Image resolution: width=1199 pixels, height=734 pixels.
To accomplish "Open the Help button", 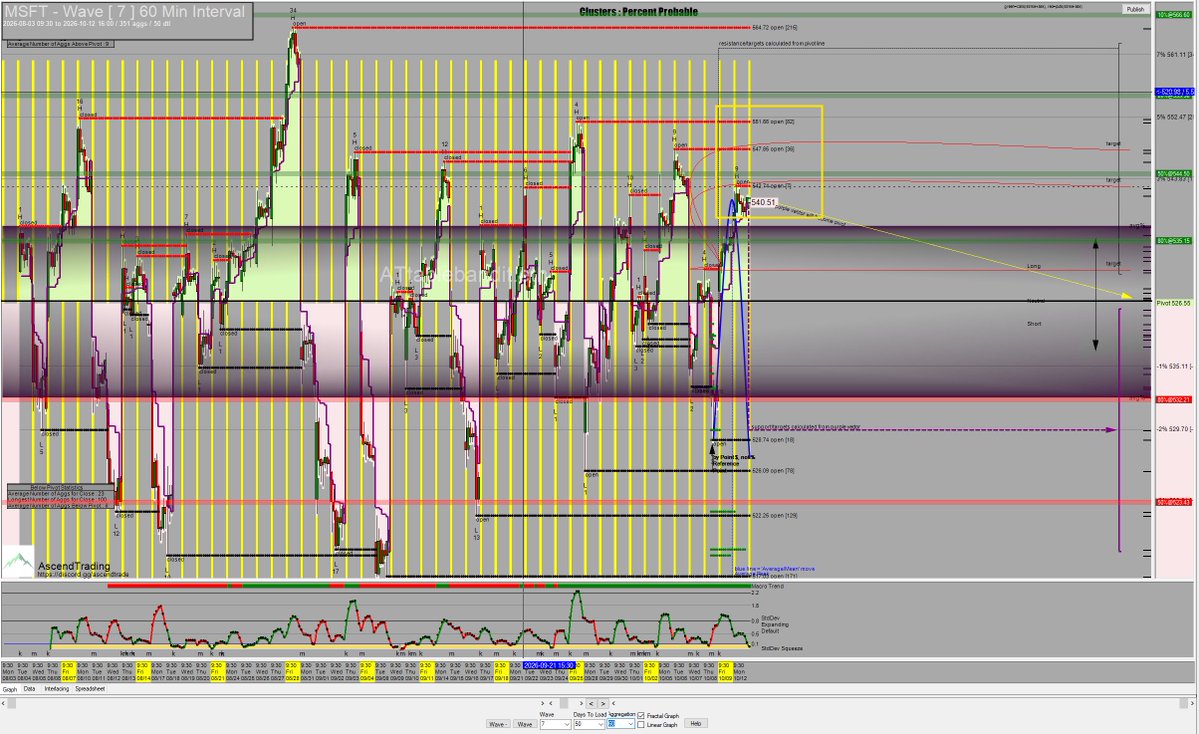I will (696, 723).
